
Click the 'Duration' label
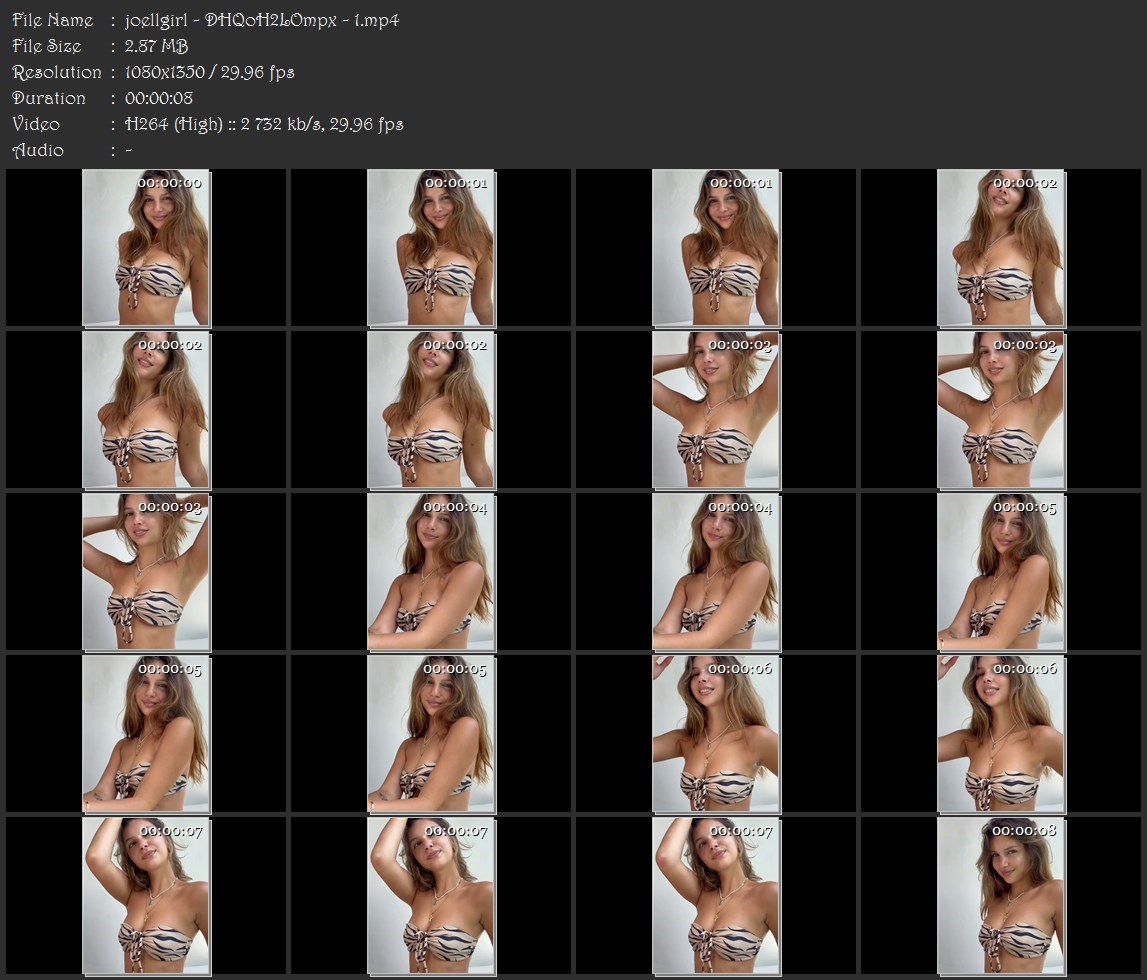pos(49,98)
